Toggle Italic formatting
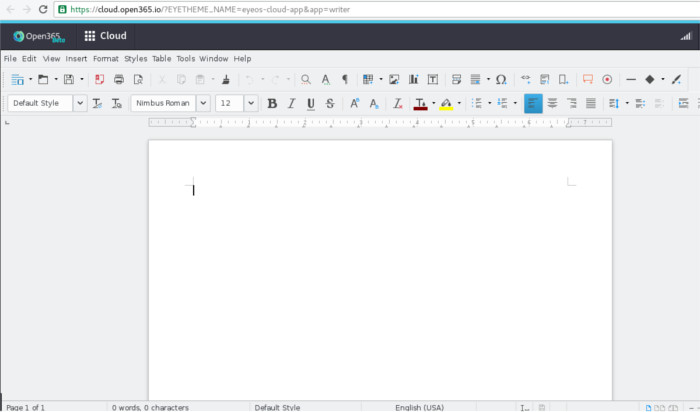This screenshot has width=700, height=412. (x=292, y=104)
